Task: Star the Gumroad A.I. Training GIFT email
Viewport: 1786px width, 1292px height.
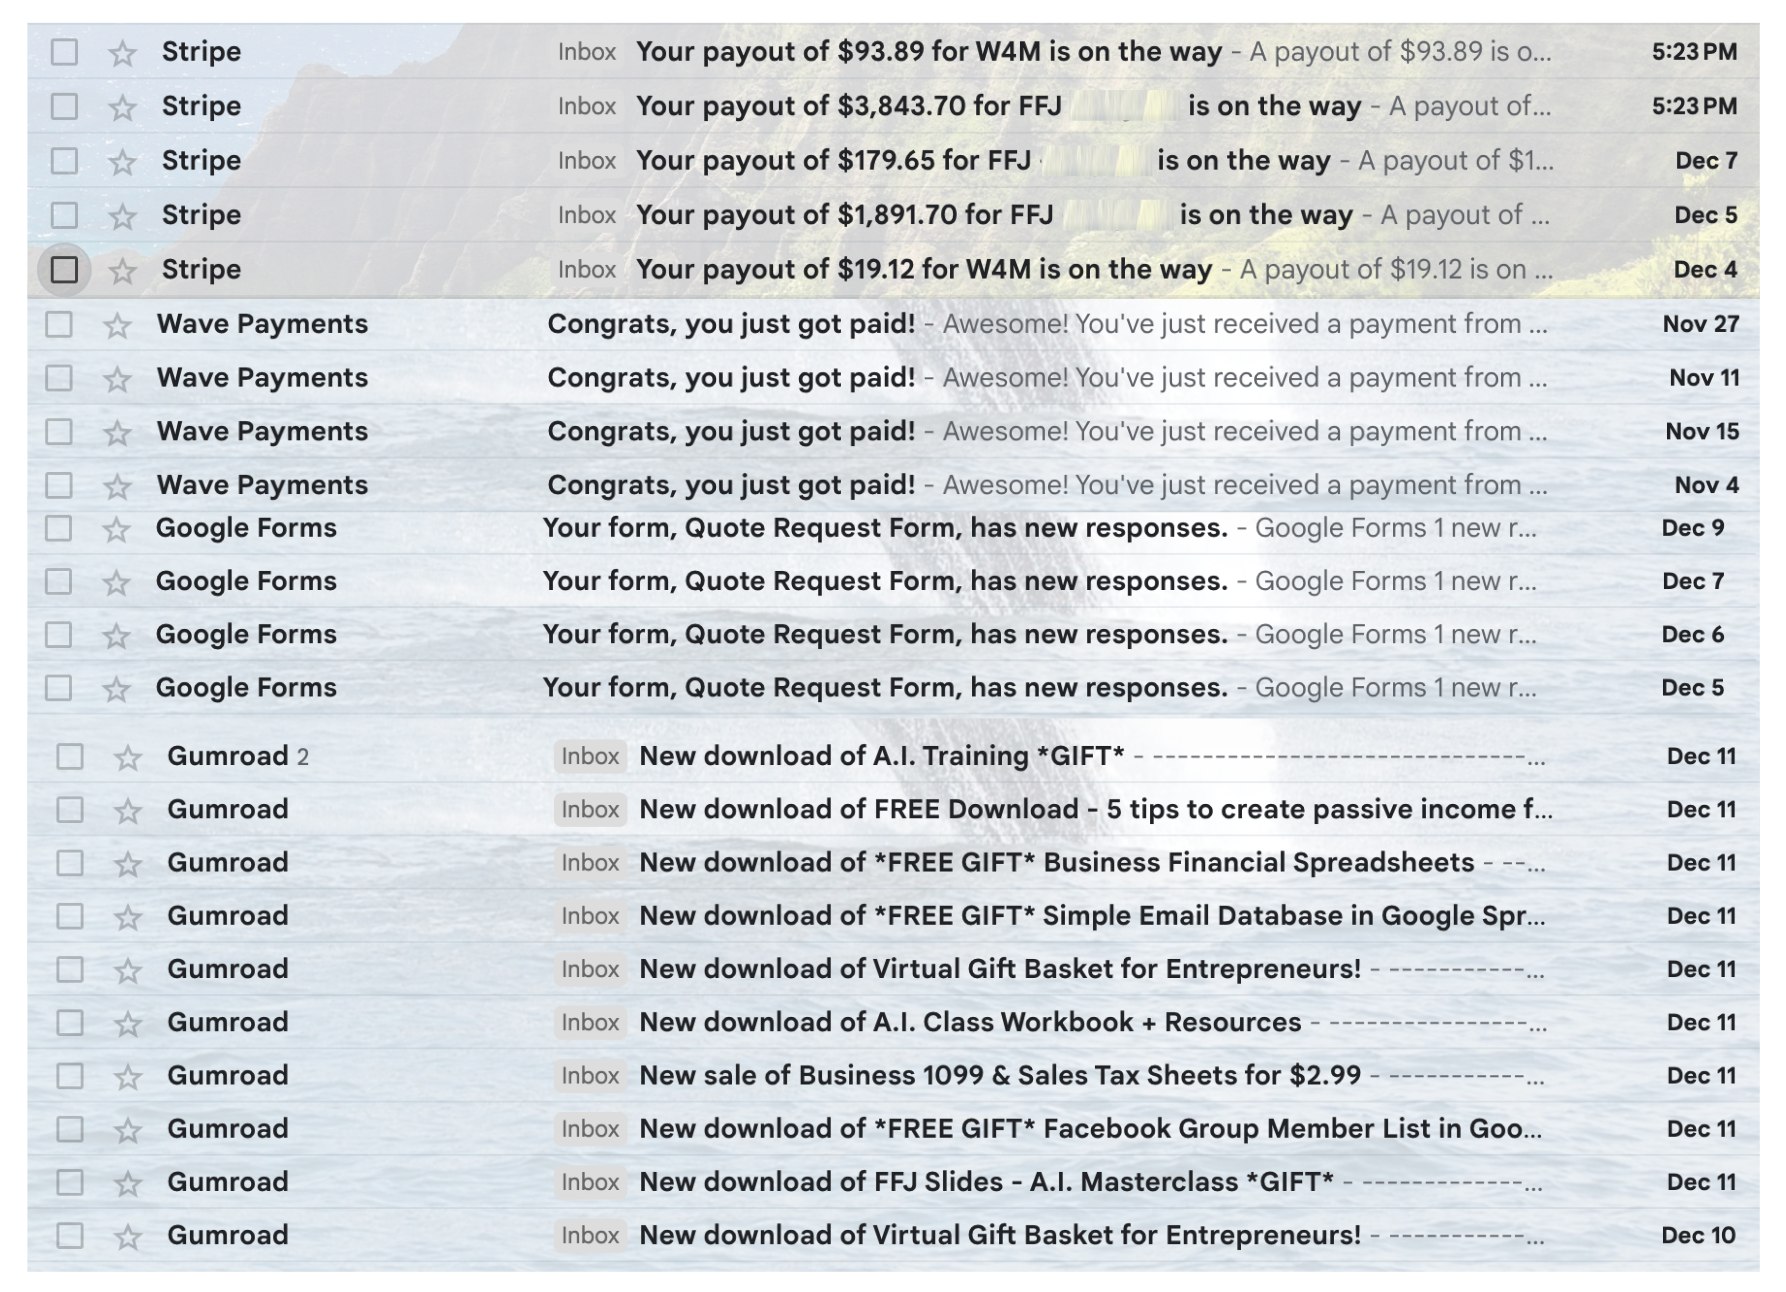Action: 127,758
